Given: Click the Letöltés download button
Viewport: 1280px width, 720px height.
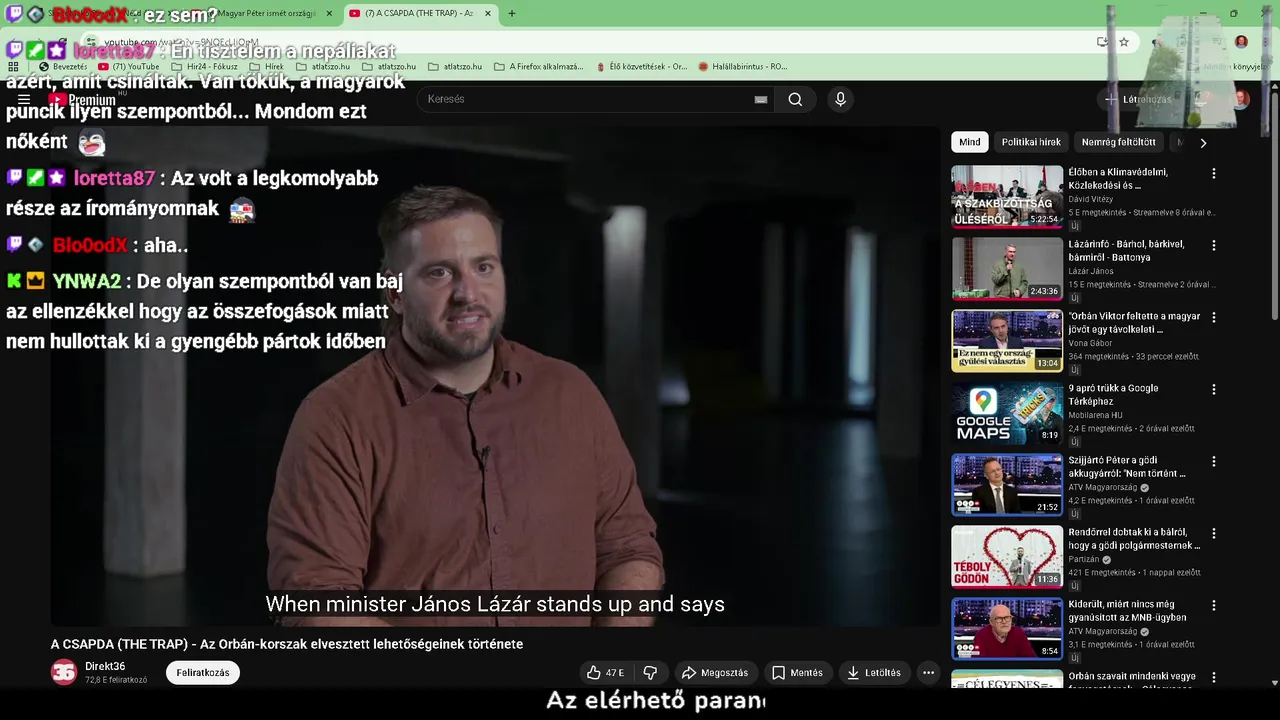Looking at the screenshot, I should (874, 673).
